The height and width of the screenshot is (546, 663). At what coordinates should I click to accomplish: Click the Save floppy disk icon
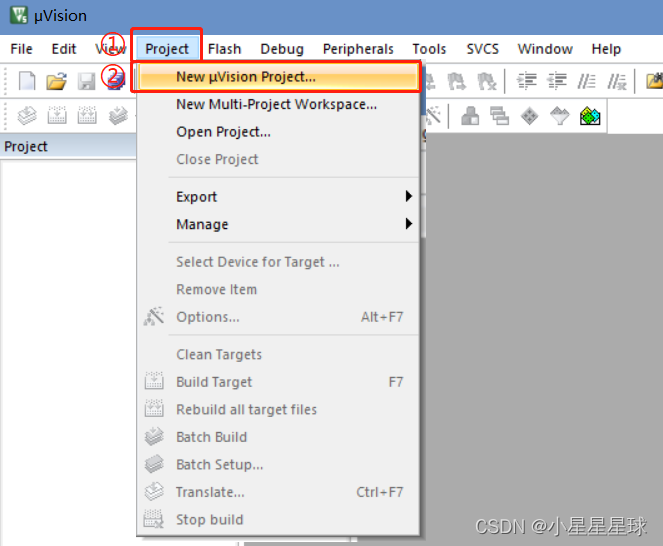point(86,81)
